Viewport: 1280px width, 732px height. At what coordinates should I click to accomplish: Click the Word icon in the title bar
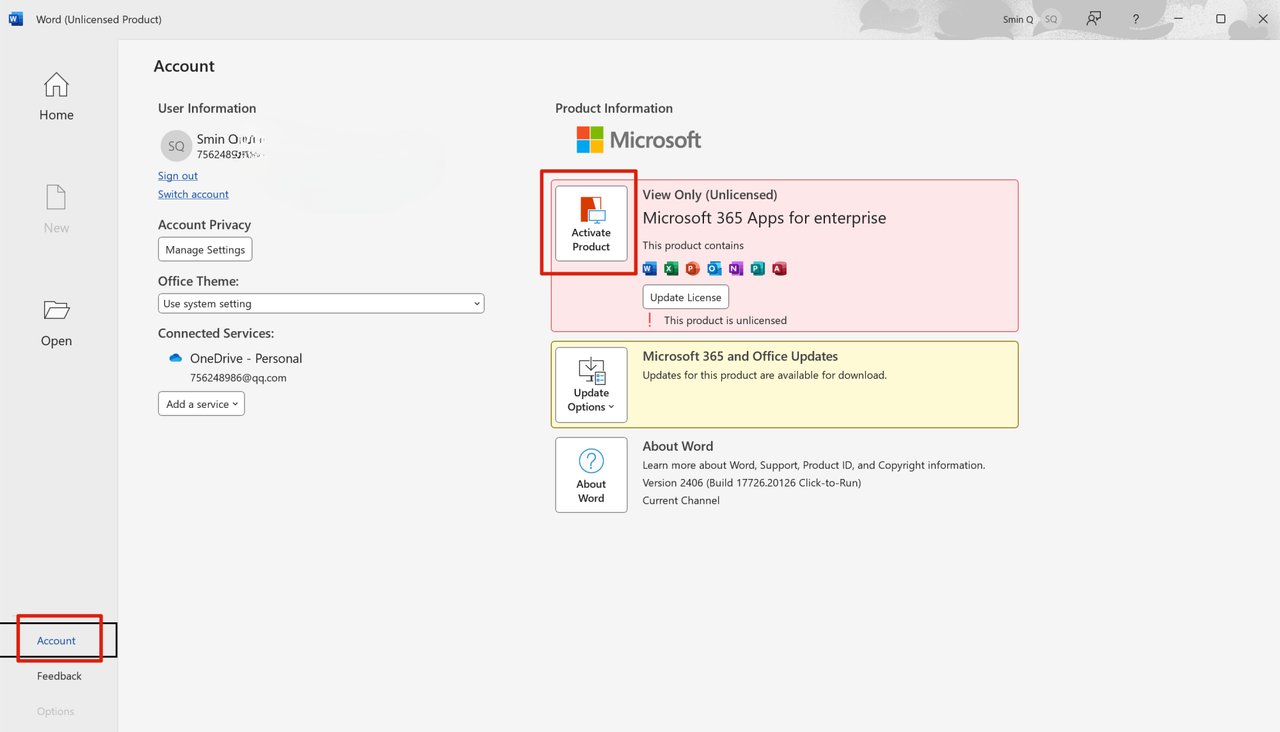(x=15, y=18)
